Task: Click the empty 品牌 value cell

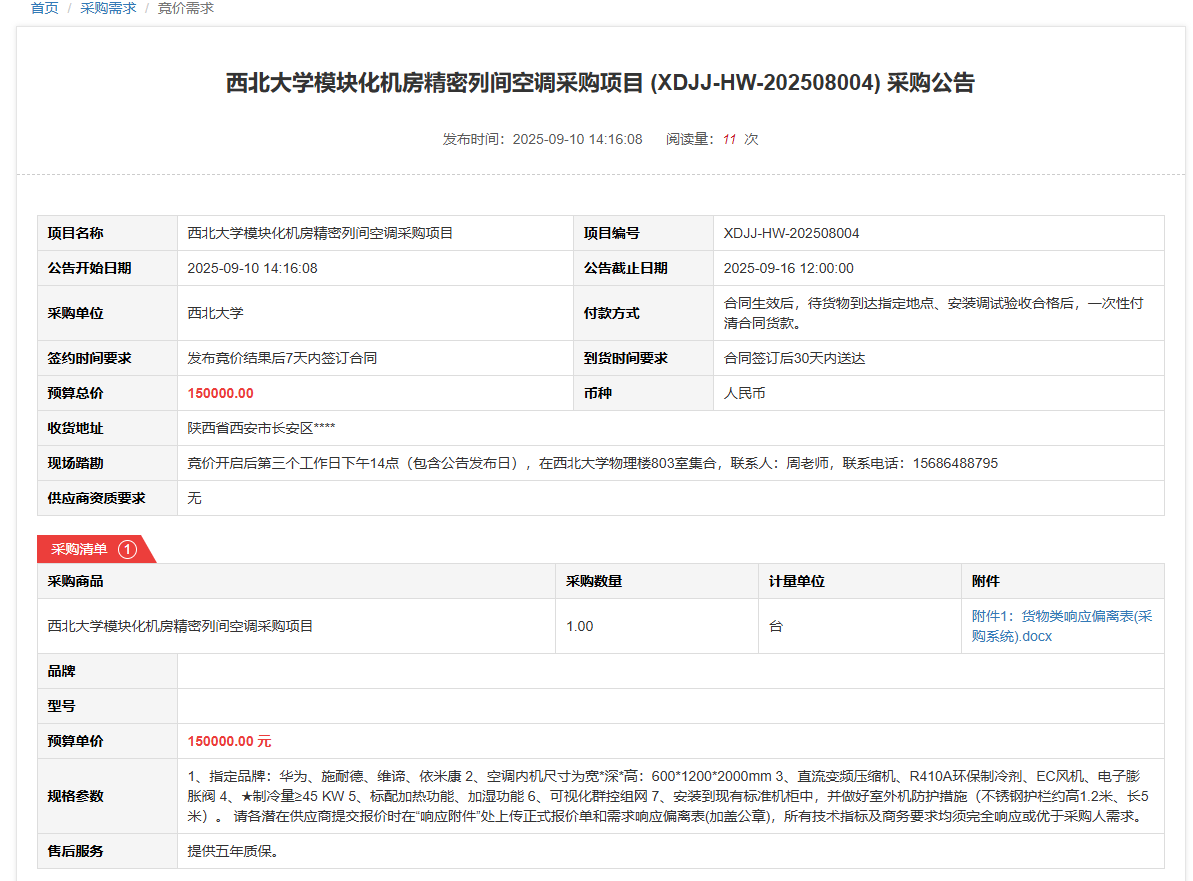Action: [670, 671]
